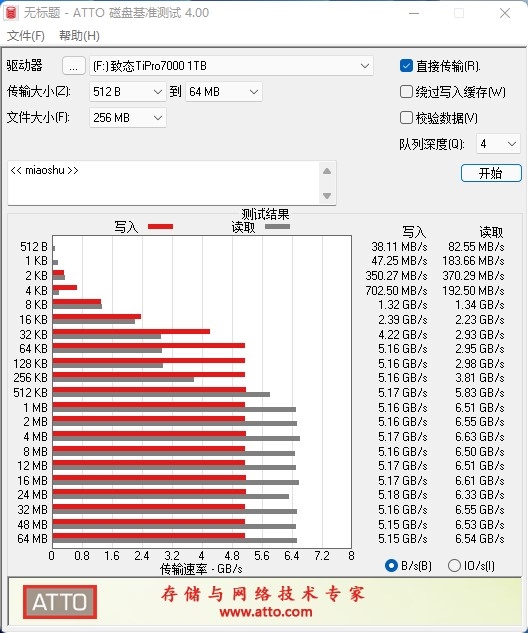Click scroll down arrow in description box

(327, 196)
